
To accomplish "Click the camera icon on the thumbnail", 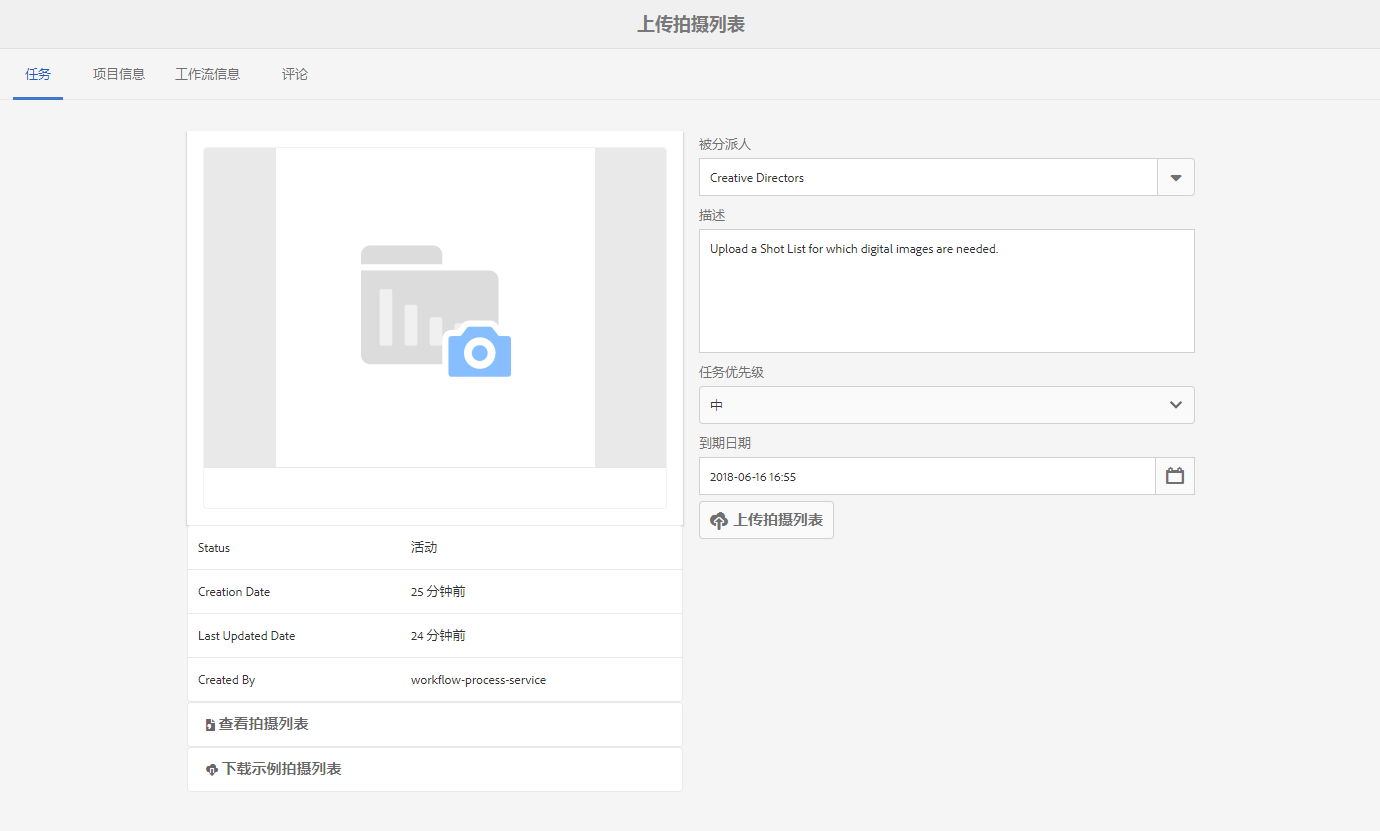I will click(x=480, y=350).
